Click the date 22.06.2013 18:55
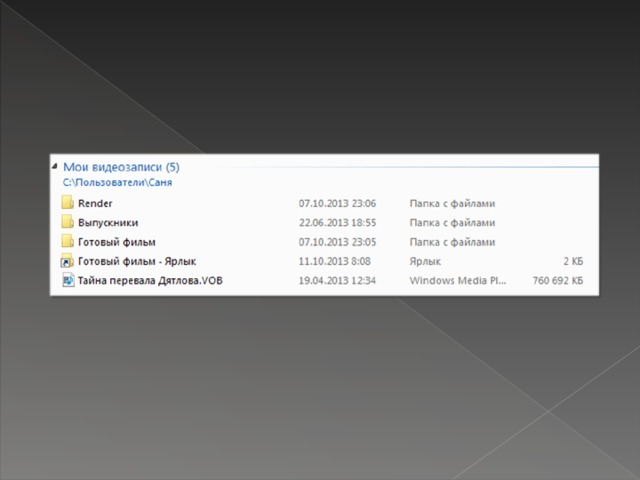640x480 pixels. coord(337,223)
